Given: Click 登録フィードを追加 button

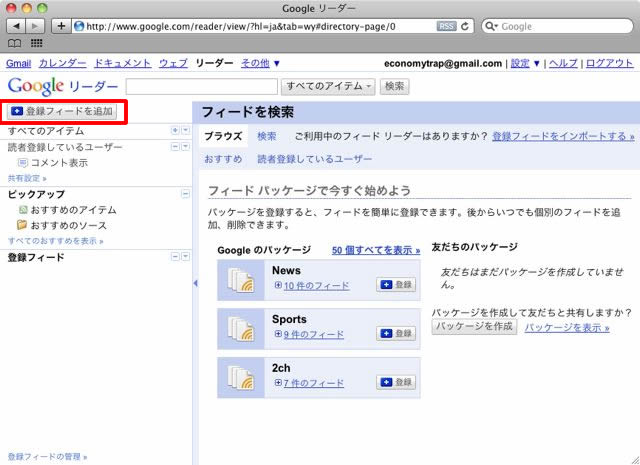Looking at the screenshot, I should point(62,111).
